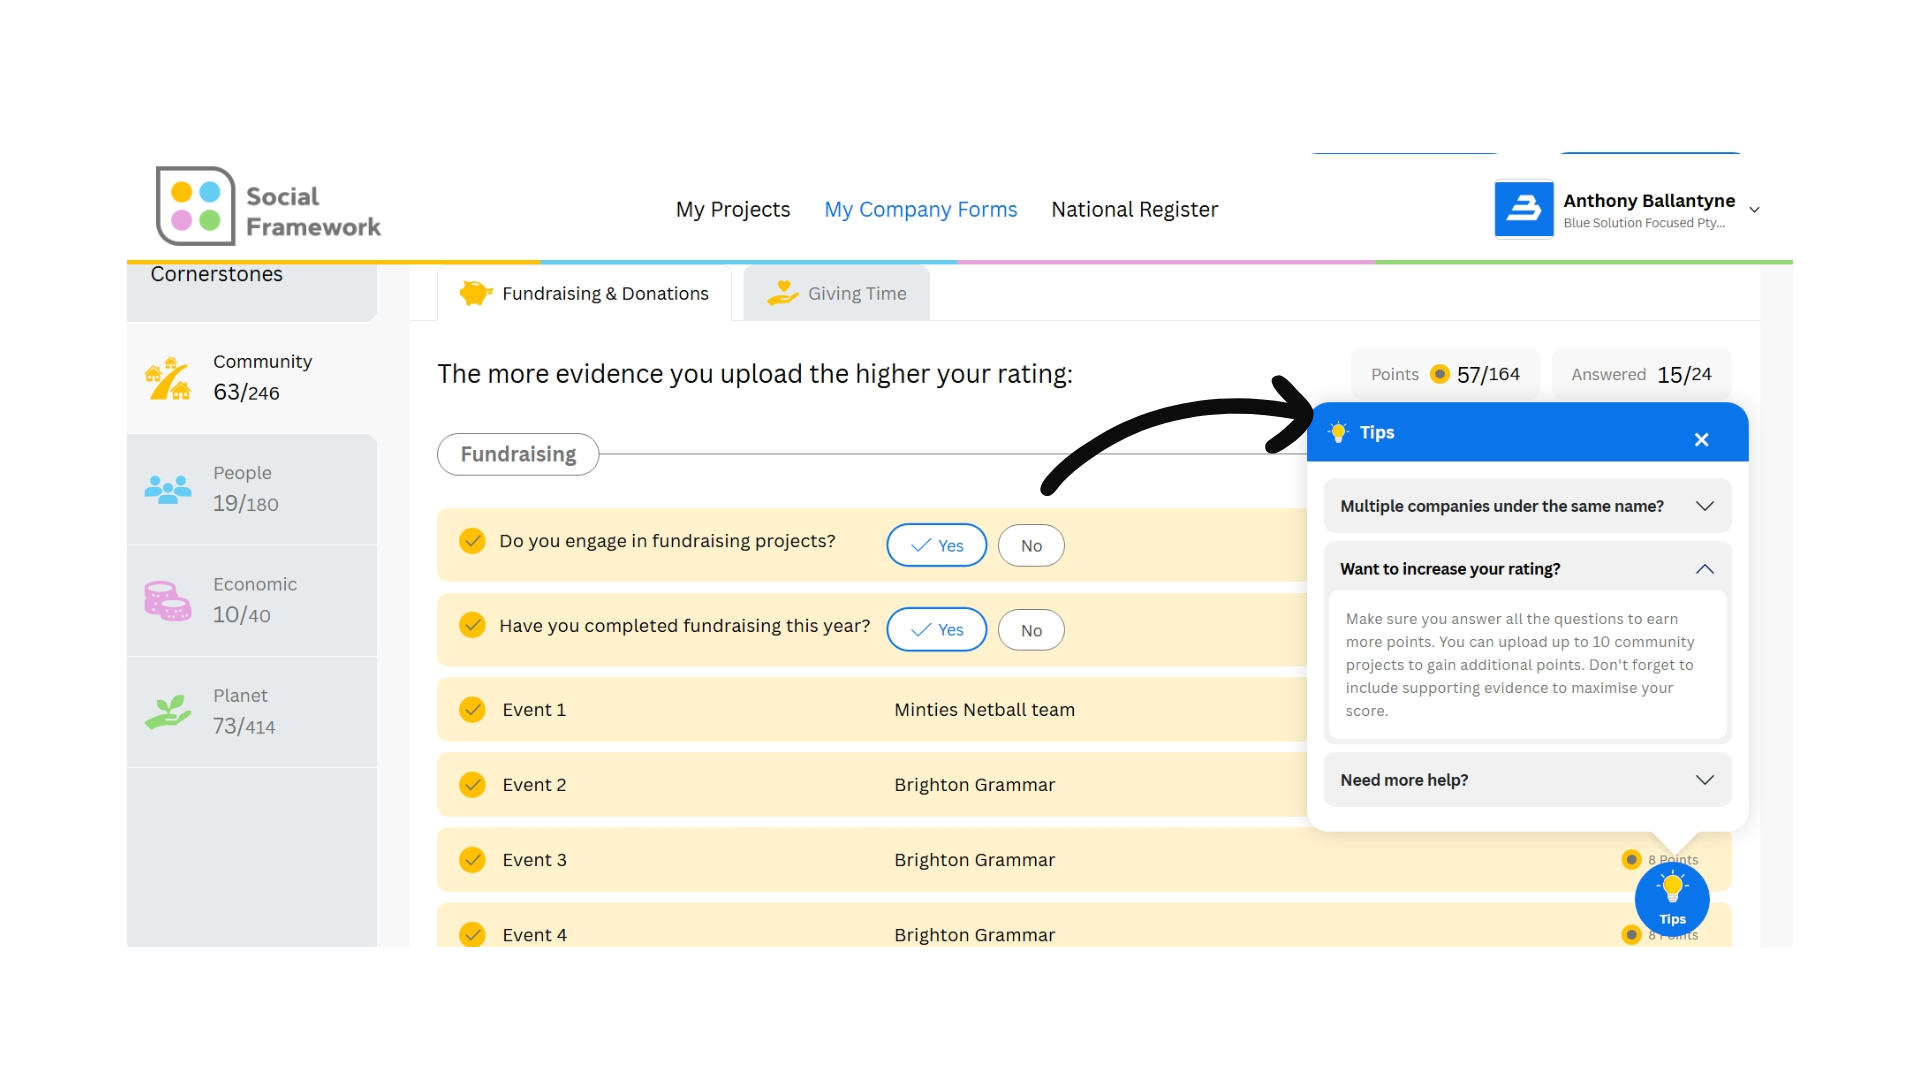The height and width of the screenshot is (1080, 1920).
Task: Click the Anthony Ballantyne user name
Action: click(1649, 201)
